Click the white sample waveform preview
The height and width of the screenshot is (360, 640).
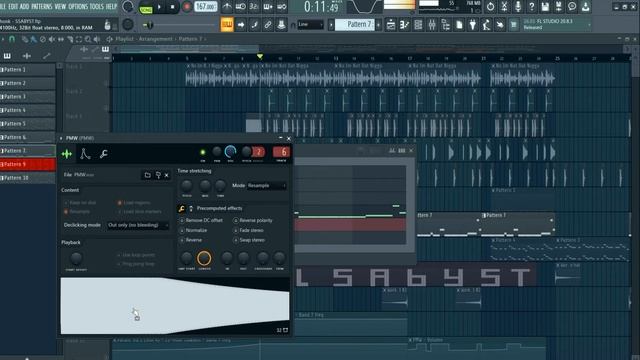pos(175,306)
